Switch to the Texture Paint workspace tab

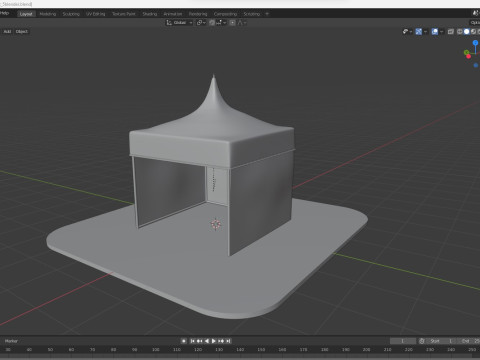coord(124,14)
